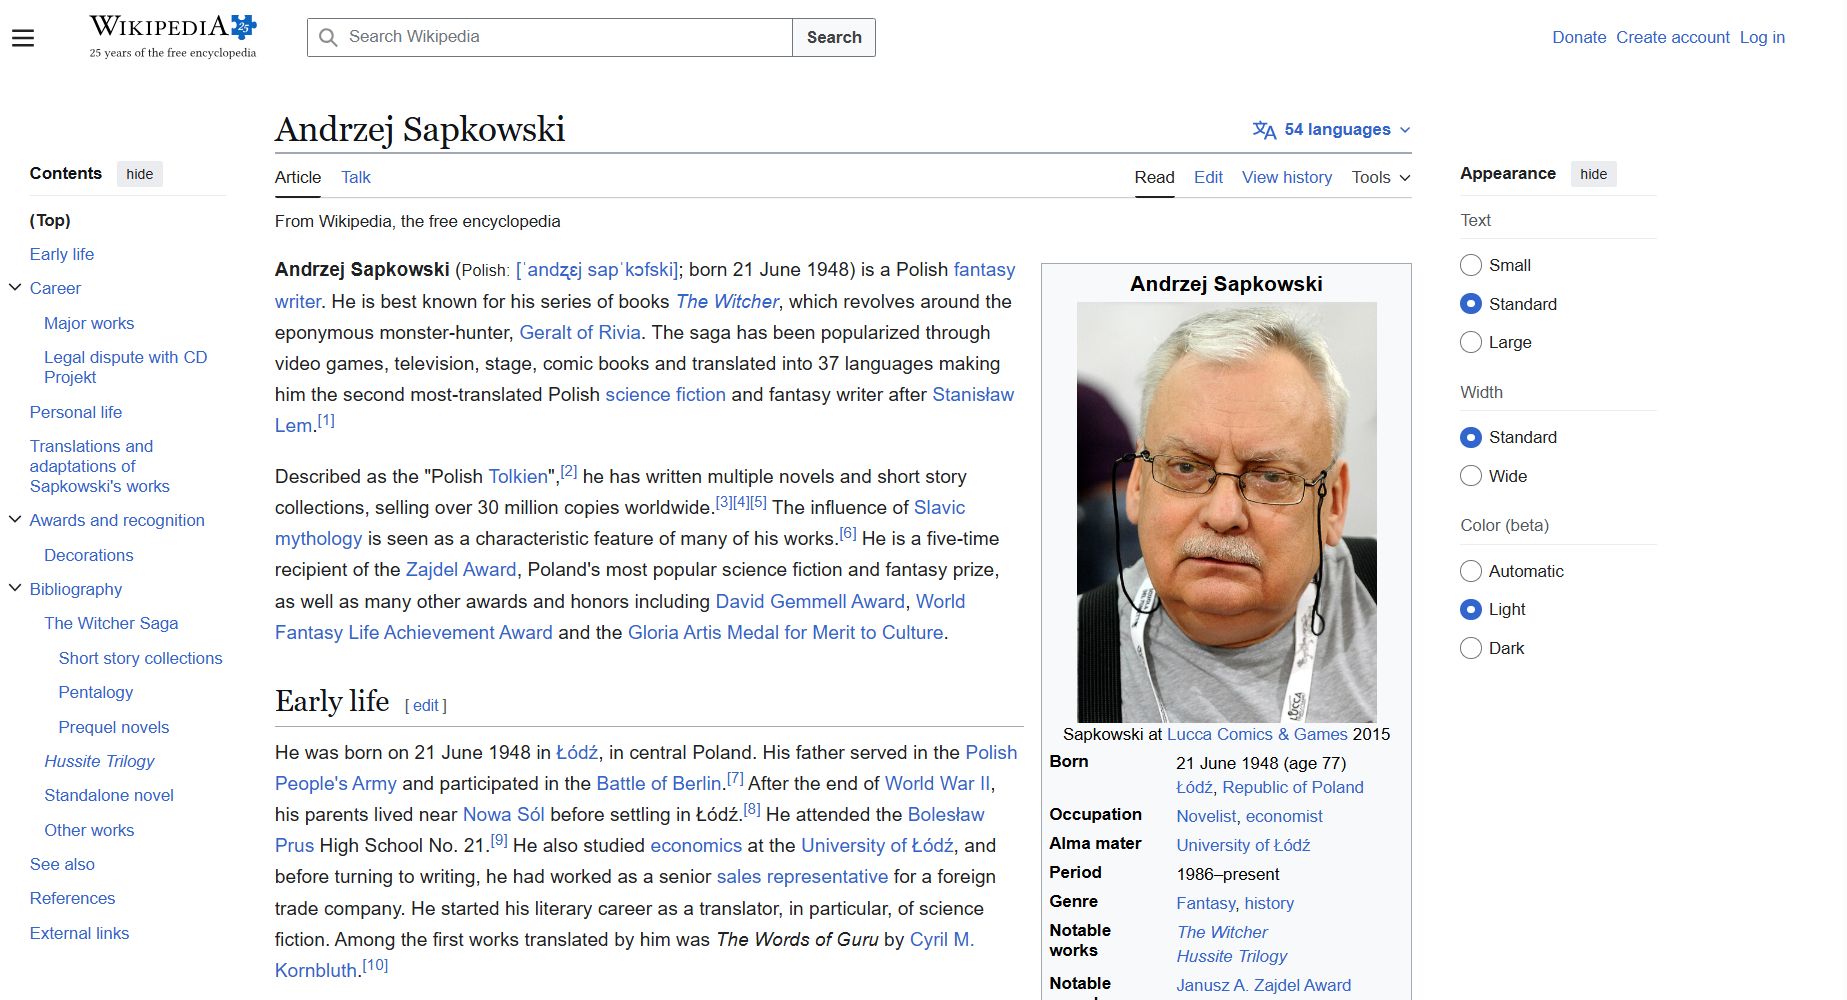Jump to Other works in contents
This screenshot has height=1000, width=1847.
89,830
